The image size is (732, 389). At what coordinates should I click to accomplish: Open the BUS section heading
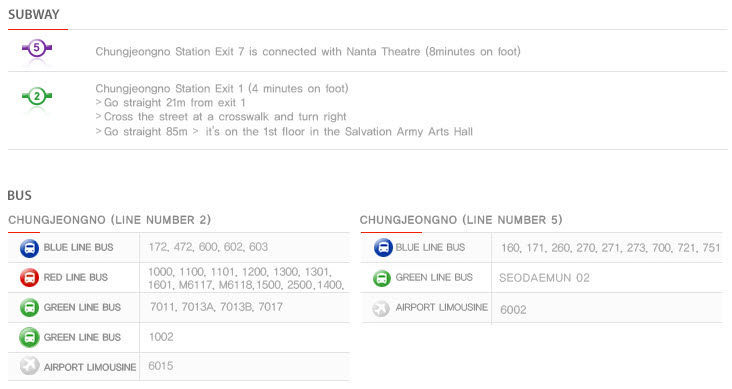tap(20, 195)
